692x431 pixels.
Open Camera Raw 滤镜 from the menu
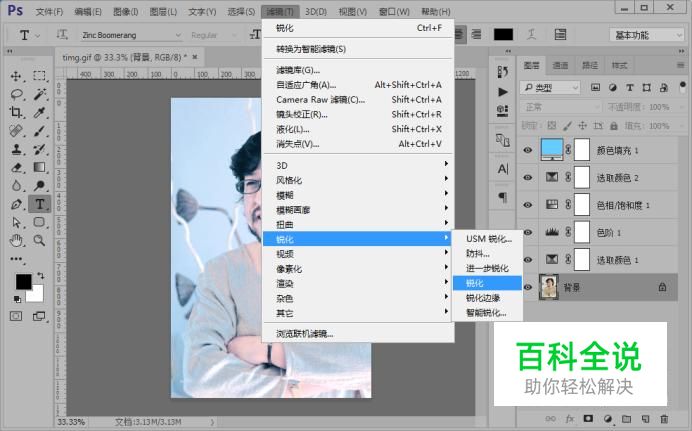coord(358,99)
